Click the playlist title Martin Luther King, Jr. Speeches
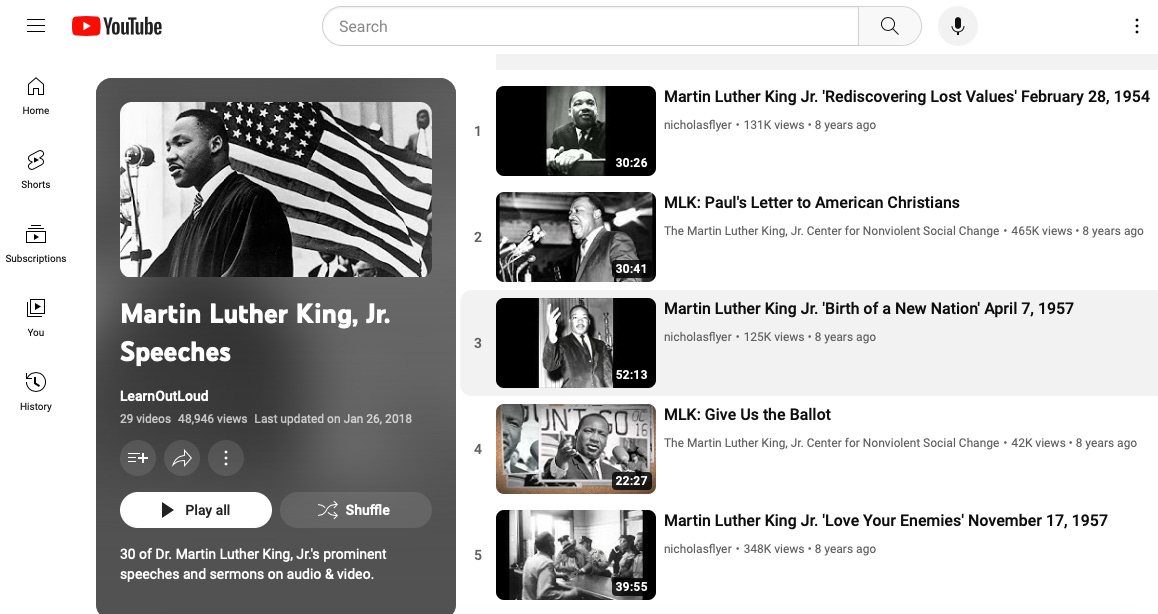The width and height of the screenshot is (1158, 614). [x=255, y=332]
